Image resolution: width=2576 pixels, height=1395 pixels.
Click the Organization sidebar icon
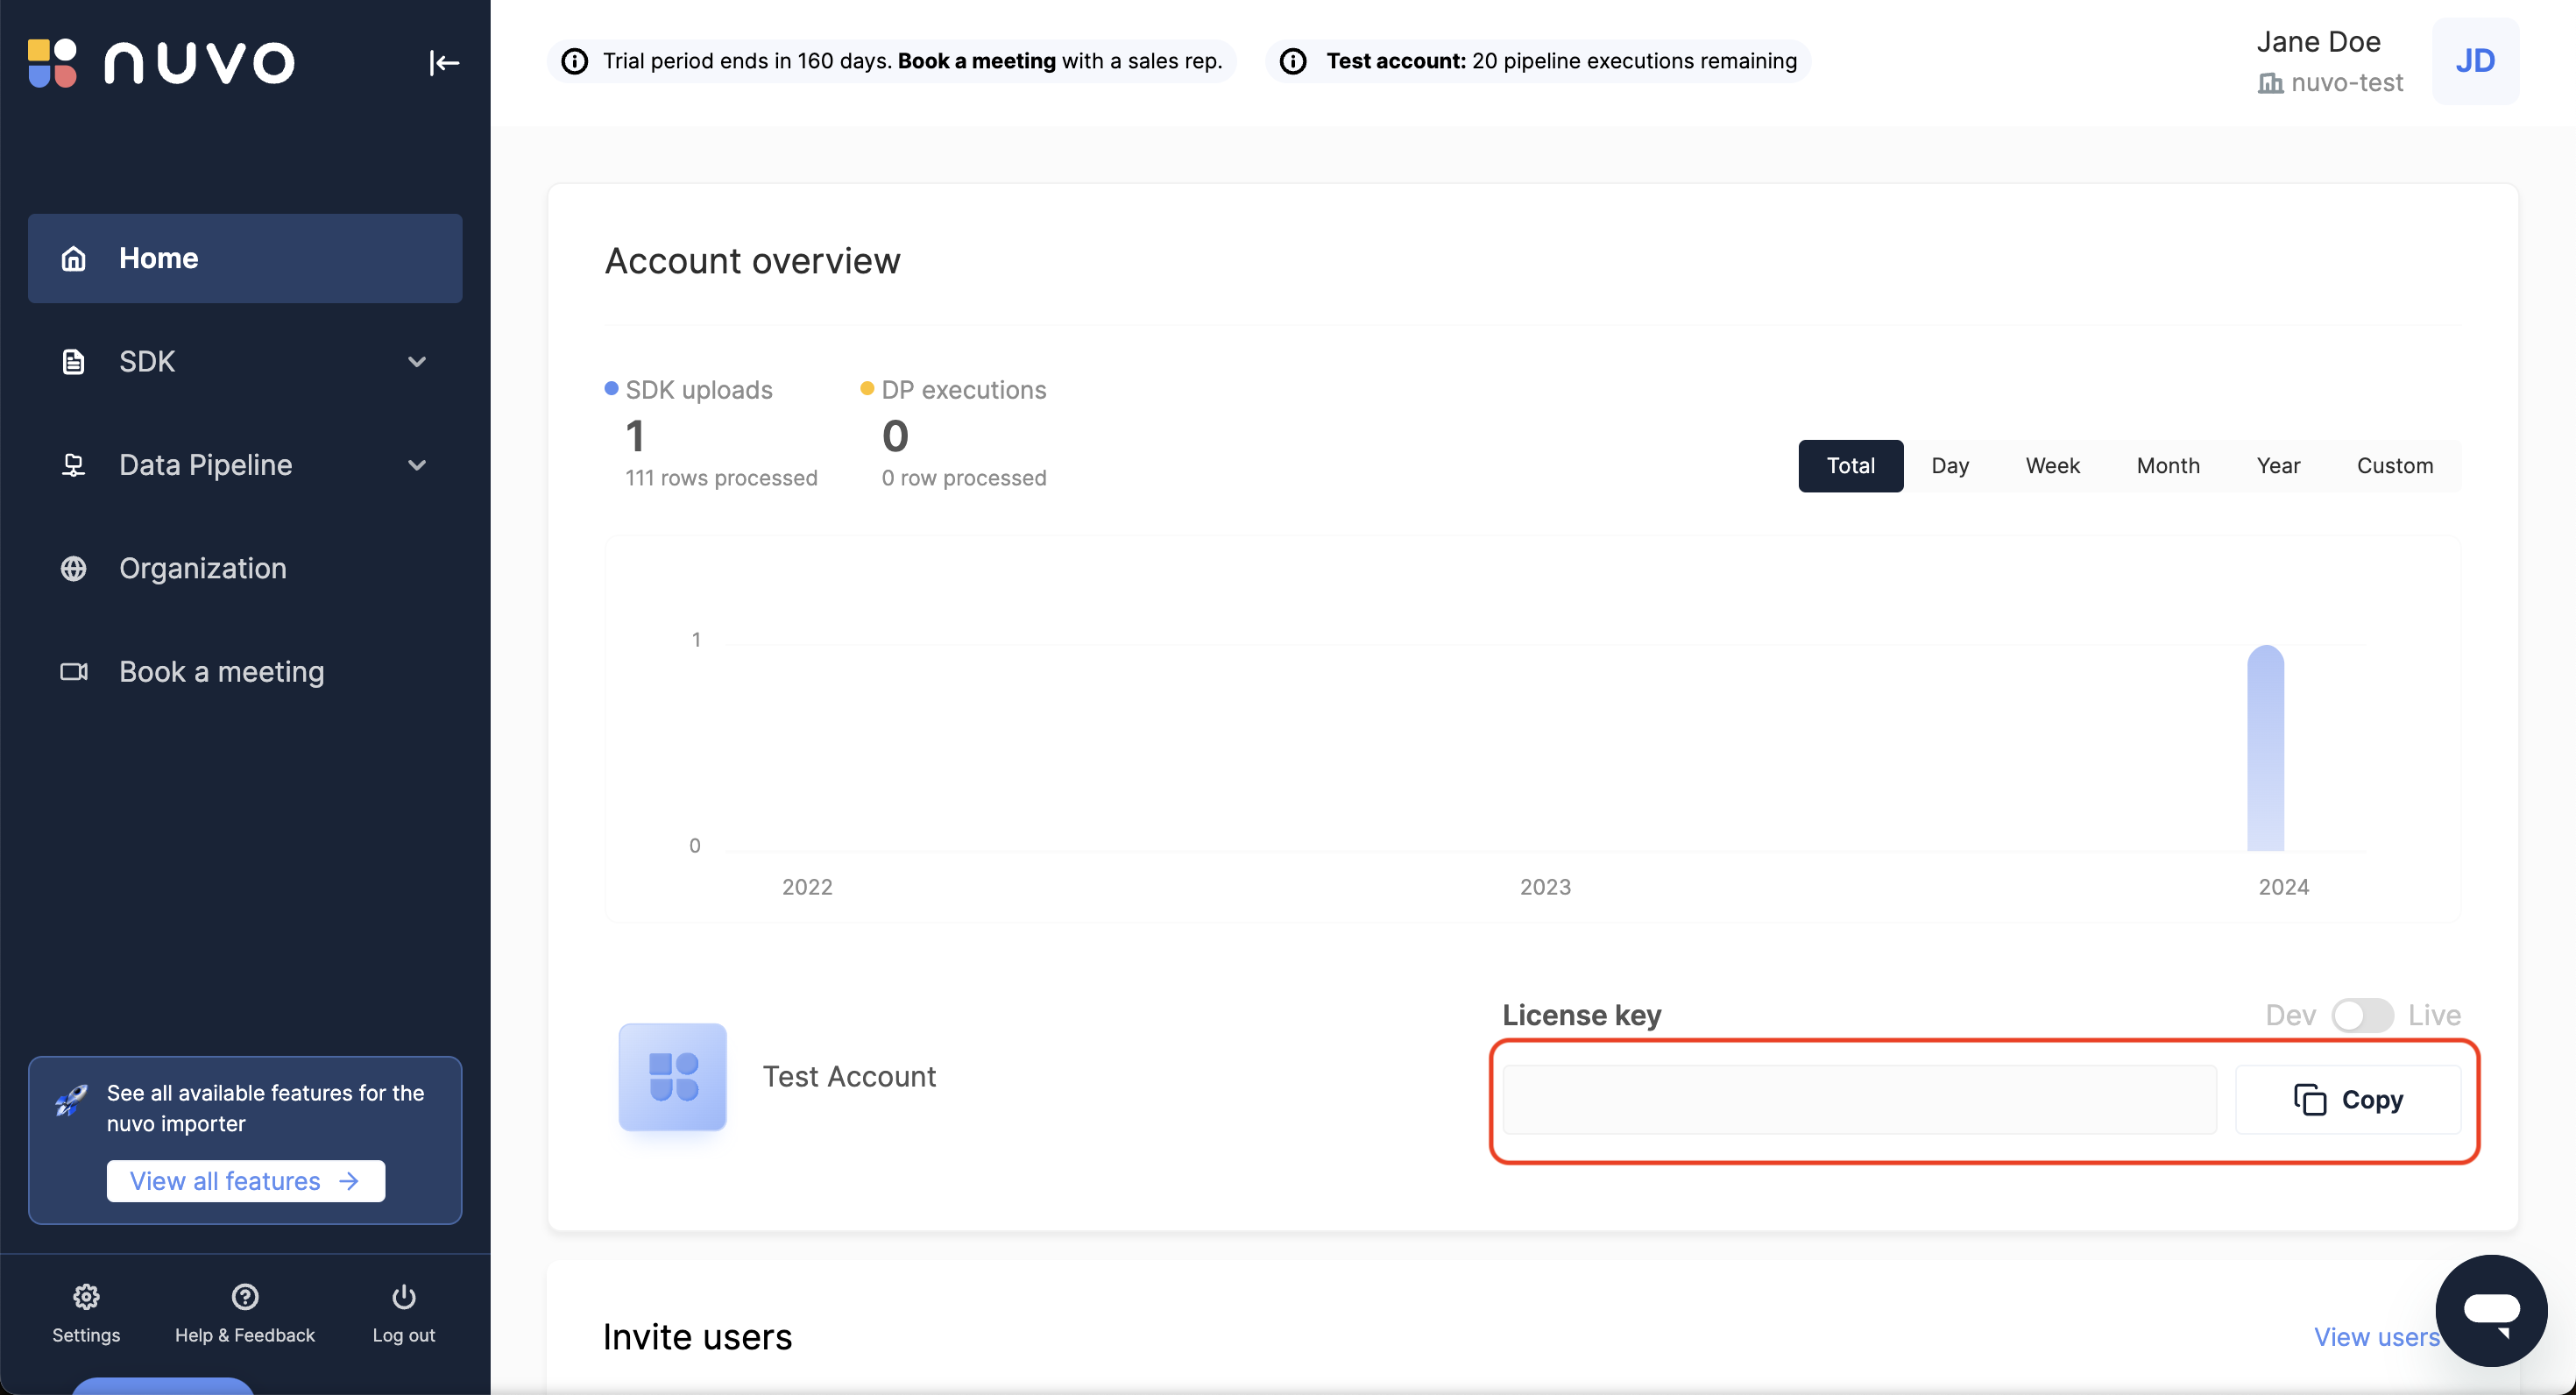point(74,567)
